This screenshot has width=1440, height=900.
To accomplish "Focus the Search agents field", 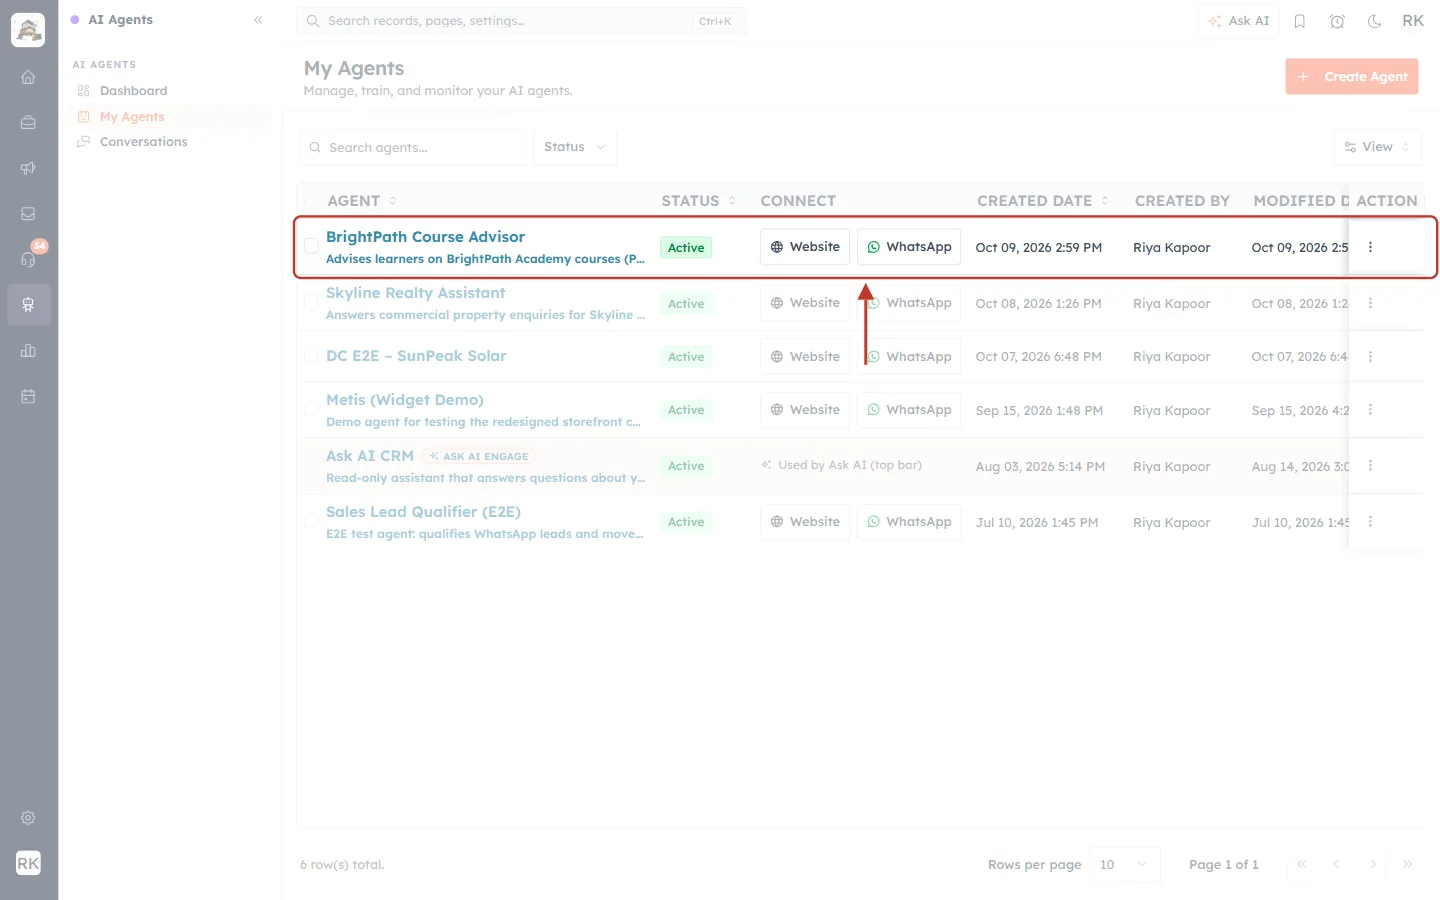I will [414, 148].
